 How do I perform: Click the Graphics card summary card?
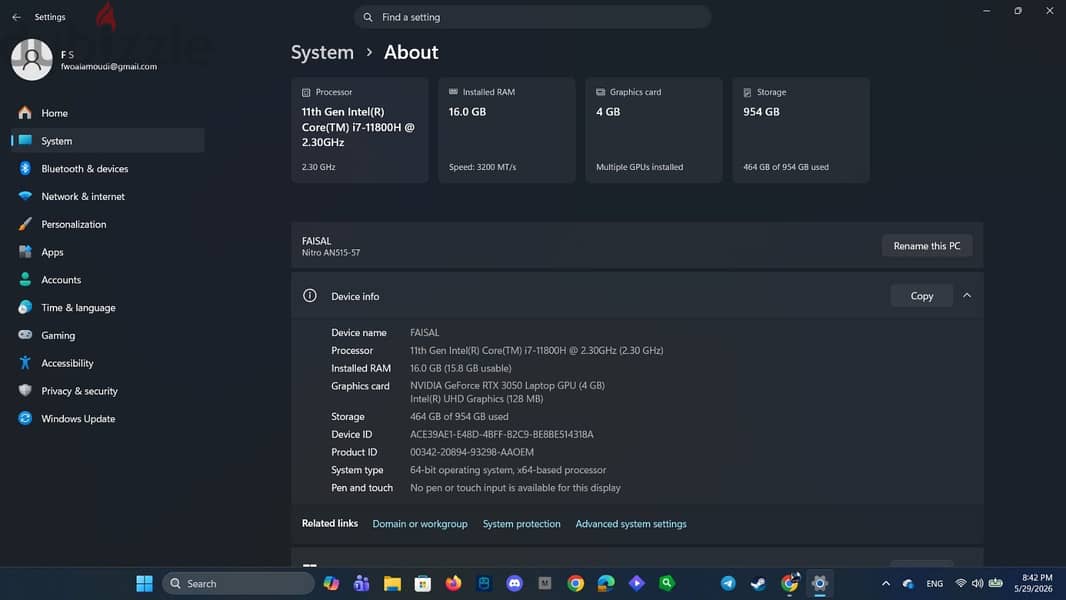click(653, 130)
